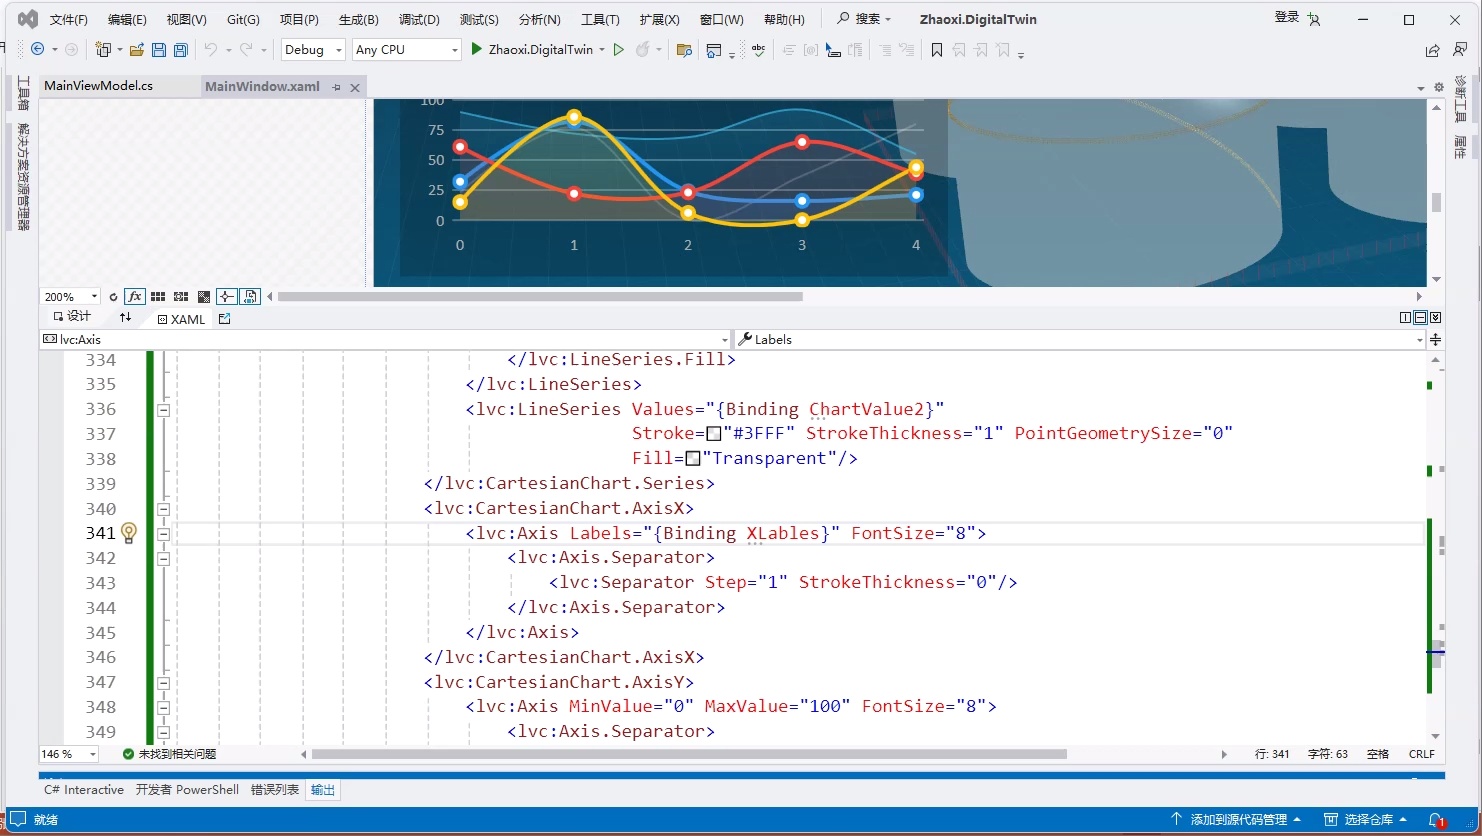Open the Any CPU platform dropdown

pyautogui.click(x=406, y=50)
